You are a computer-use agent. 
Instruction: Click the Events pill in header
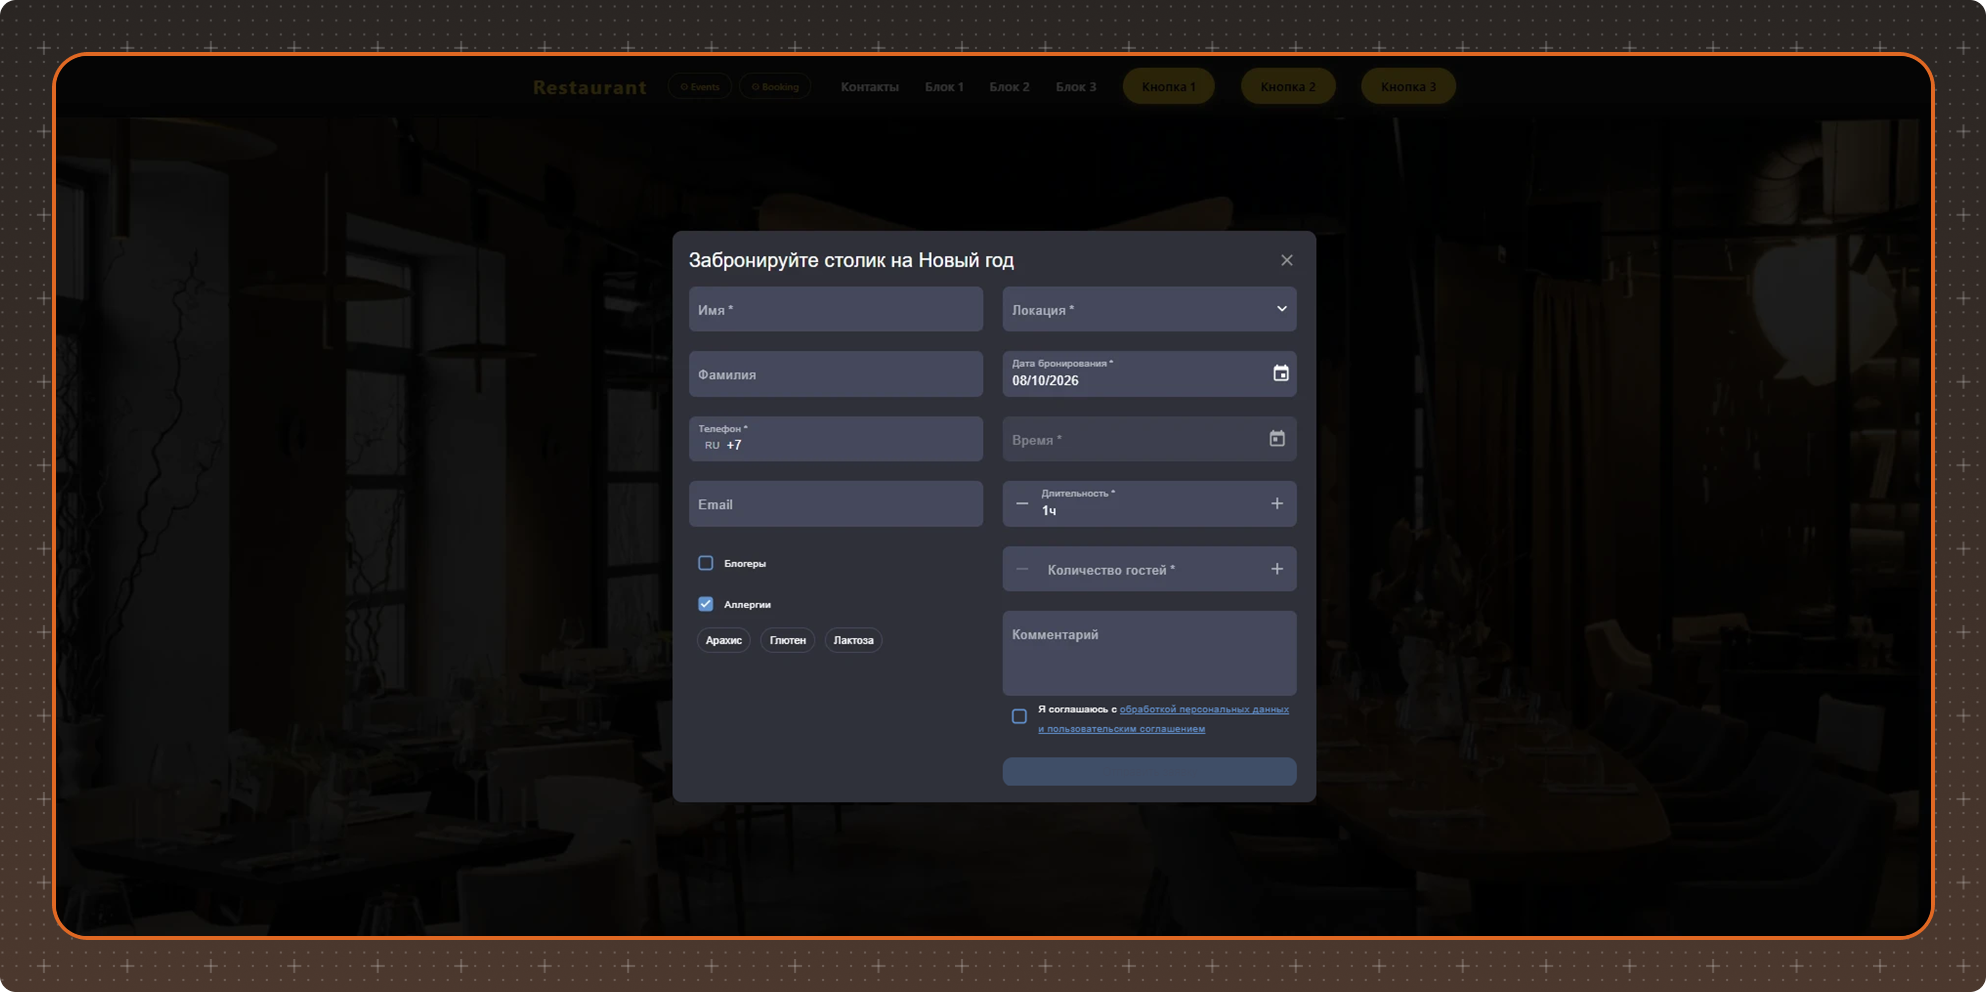pyautogui.click(x=700, y=87)
